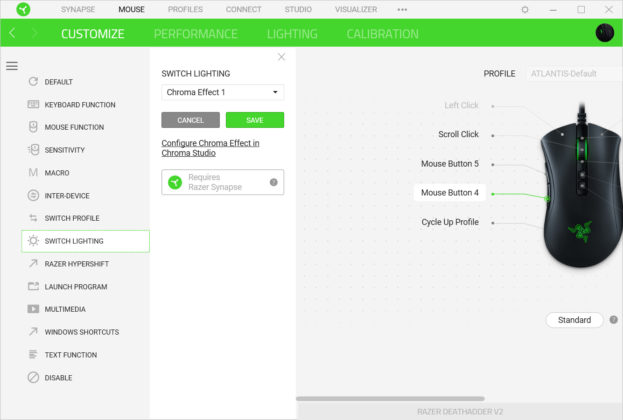The image size is (623, 420).
Task: Click the Inter-Device icon
Action: (x=33, y=195)
